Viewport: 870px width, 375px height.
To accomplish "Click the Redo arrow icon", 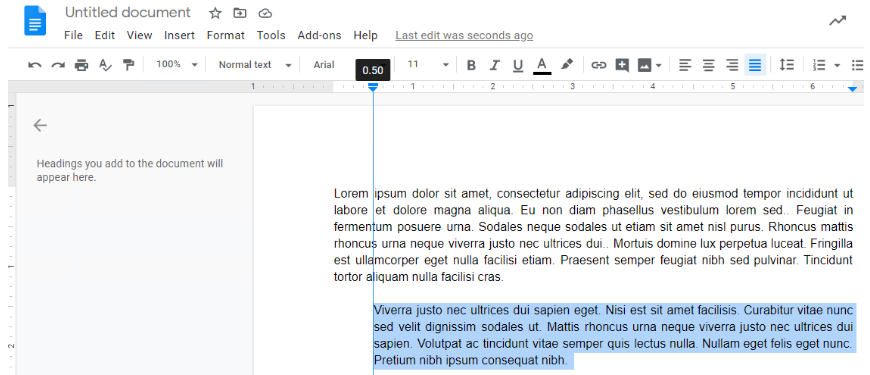I will point(58,65).
